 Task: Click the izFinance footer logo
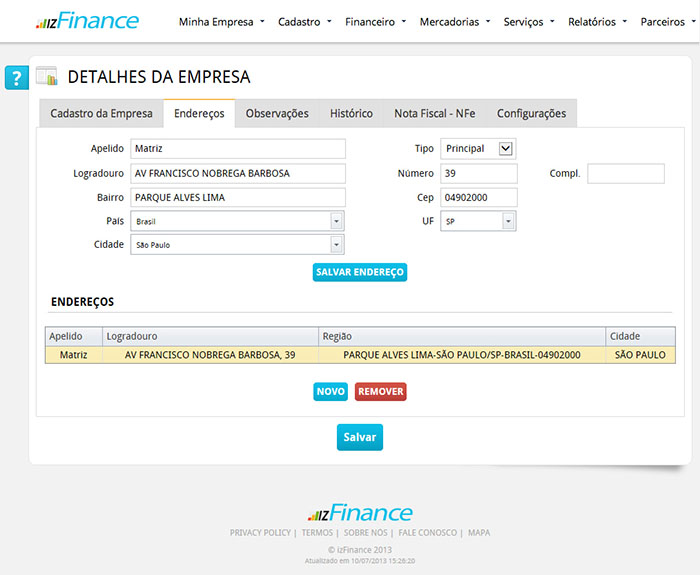359,513
